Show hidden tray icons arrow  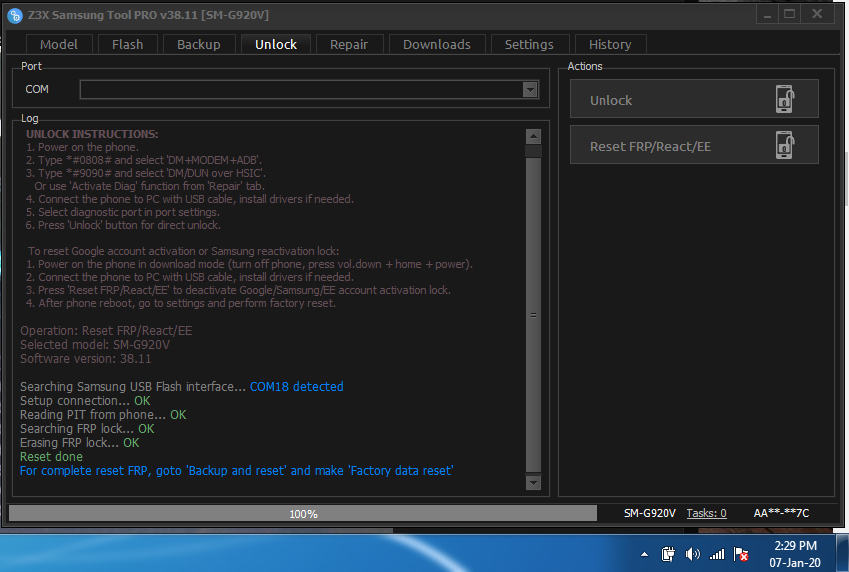tap(644, 554)
